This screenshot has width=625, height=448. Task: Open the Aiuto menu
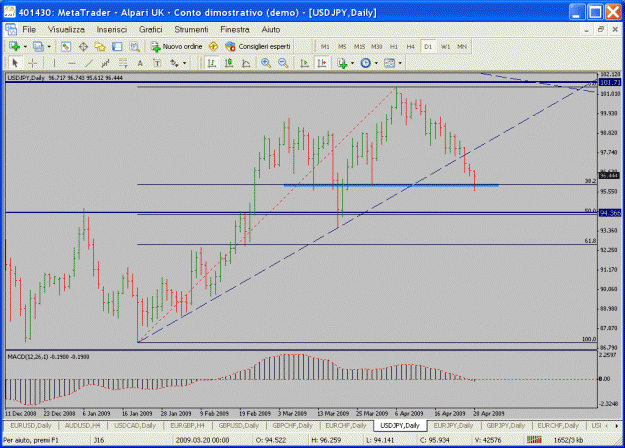click(271, 29)
